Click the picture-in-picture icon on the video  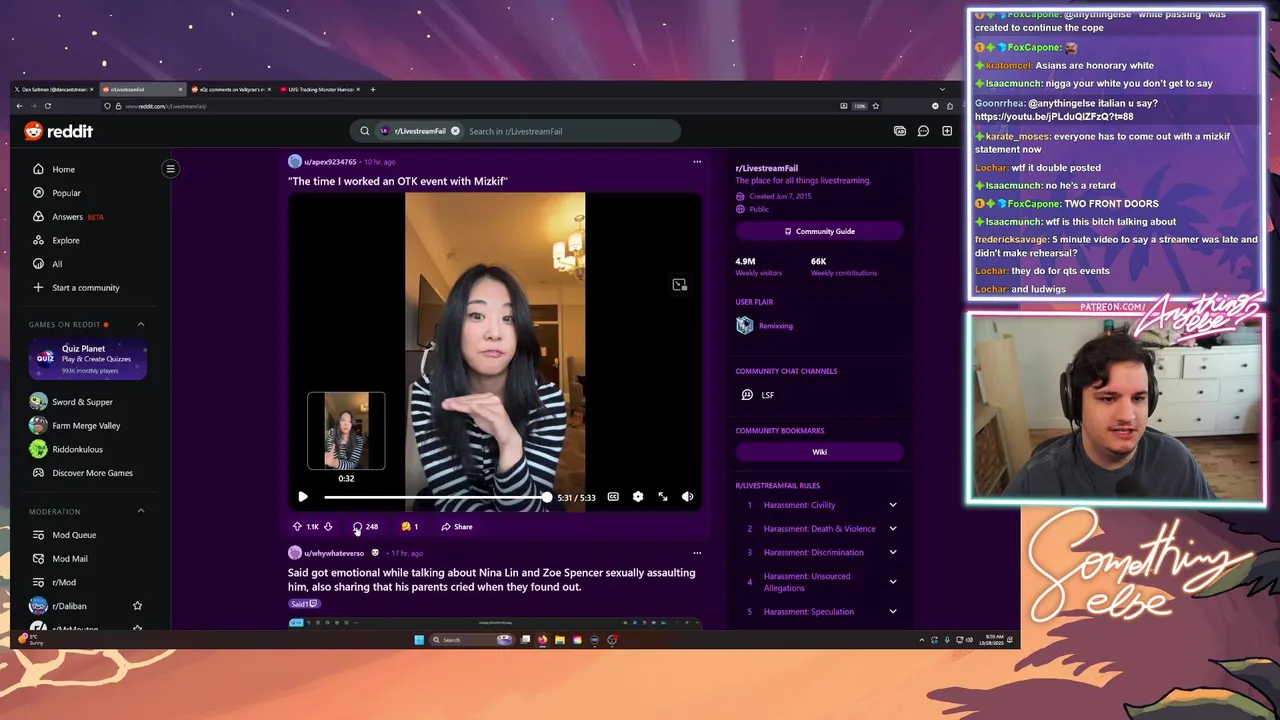(x=679, y=285)
